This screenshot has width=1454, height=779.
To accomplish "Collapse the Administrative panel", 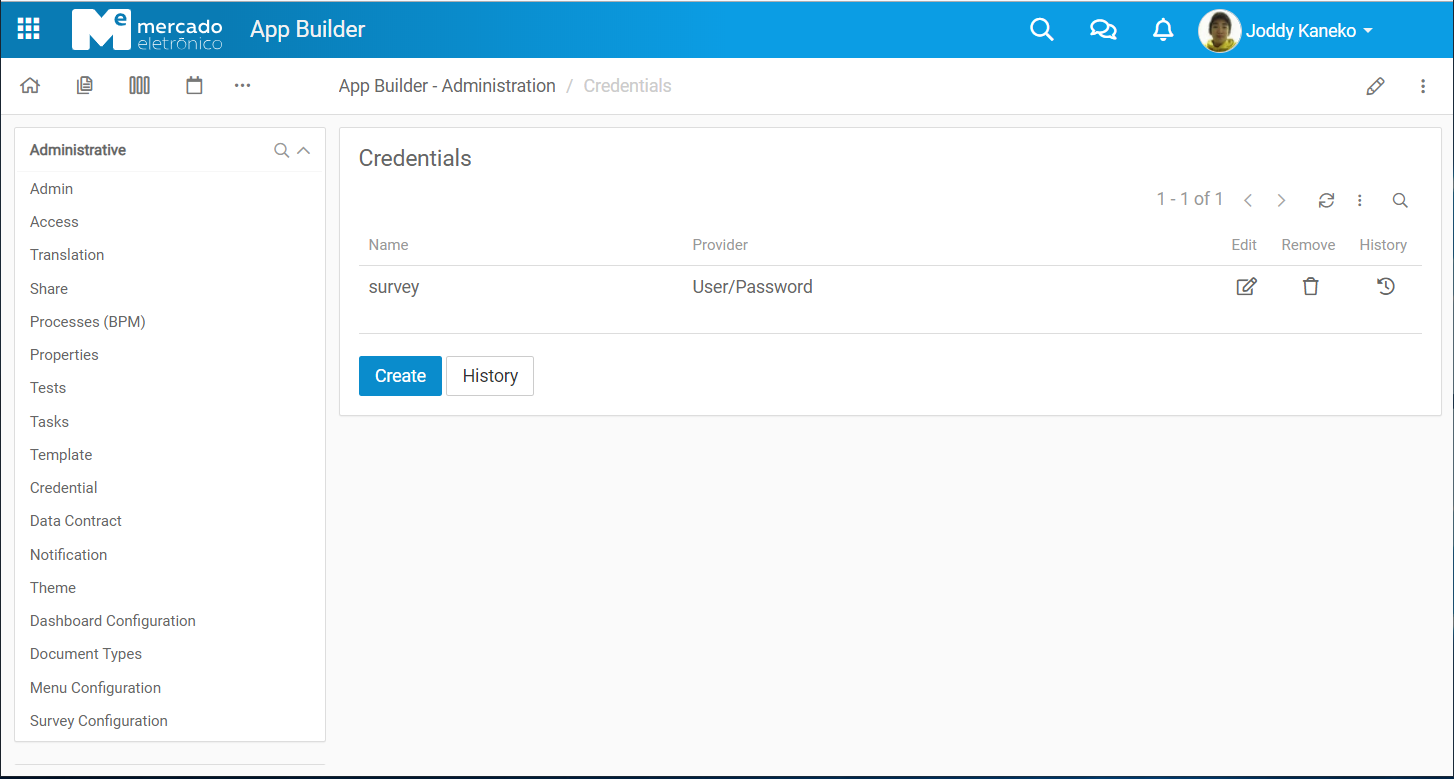I will (304, 150).
